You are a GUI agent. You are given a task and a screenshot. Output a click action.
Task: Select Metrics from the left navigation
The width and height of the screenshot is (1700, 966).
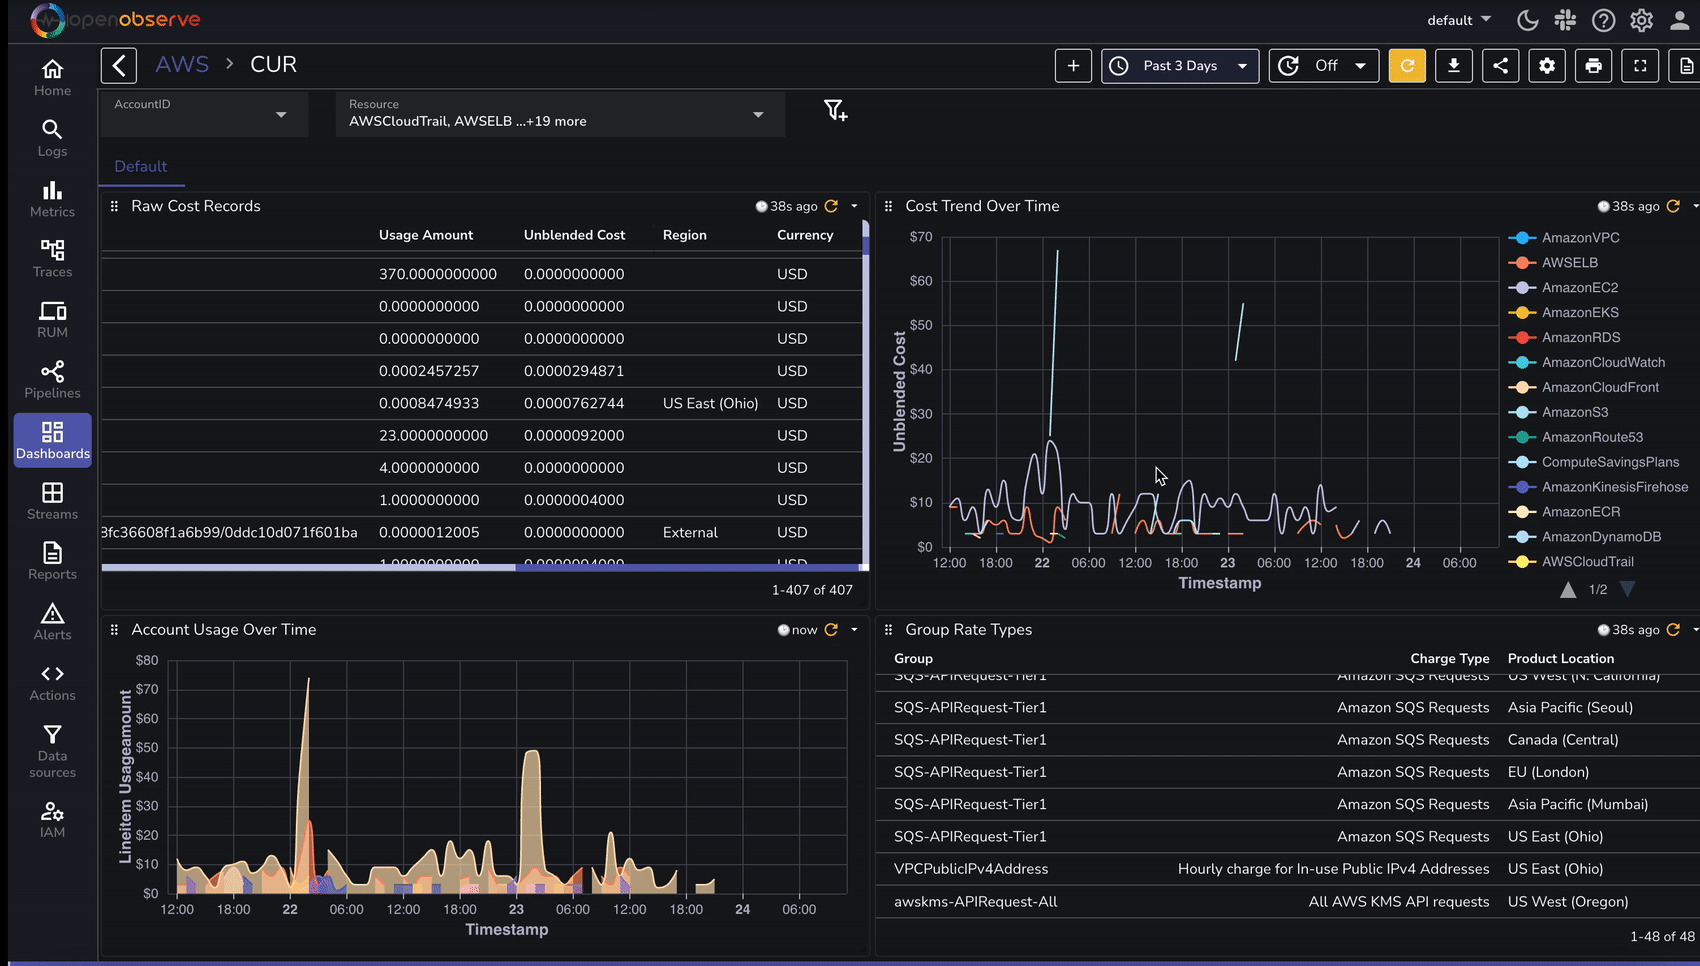pyautogui.click(x=52, y=199)
